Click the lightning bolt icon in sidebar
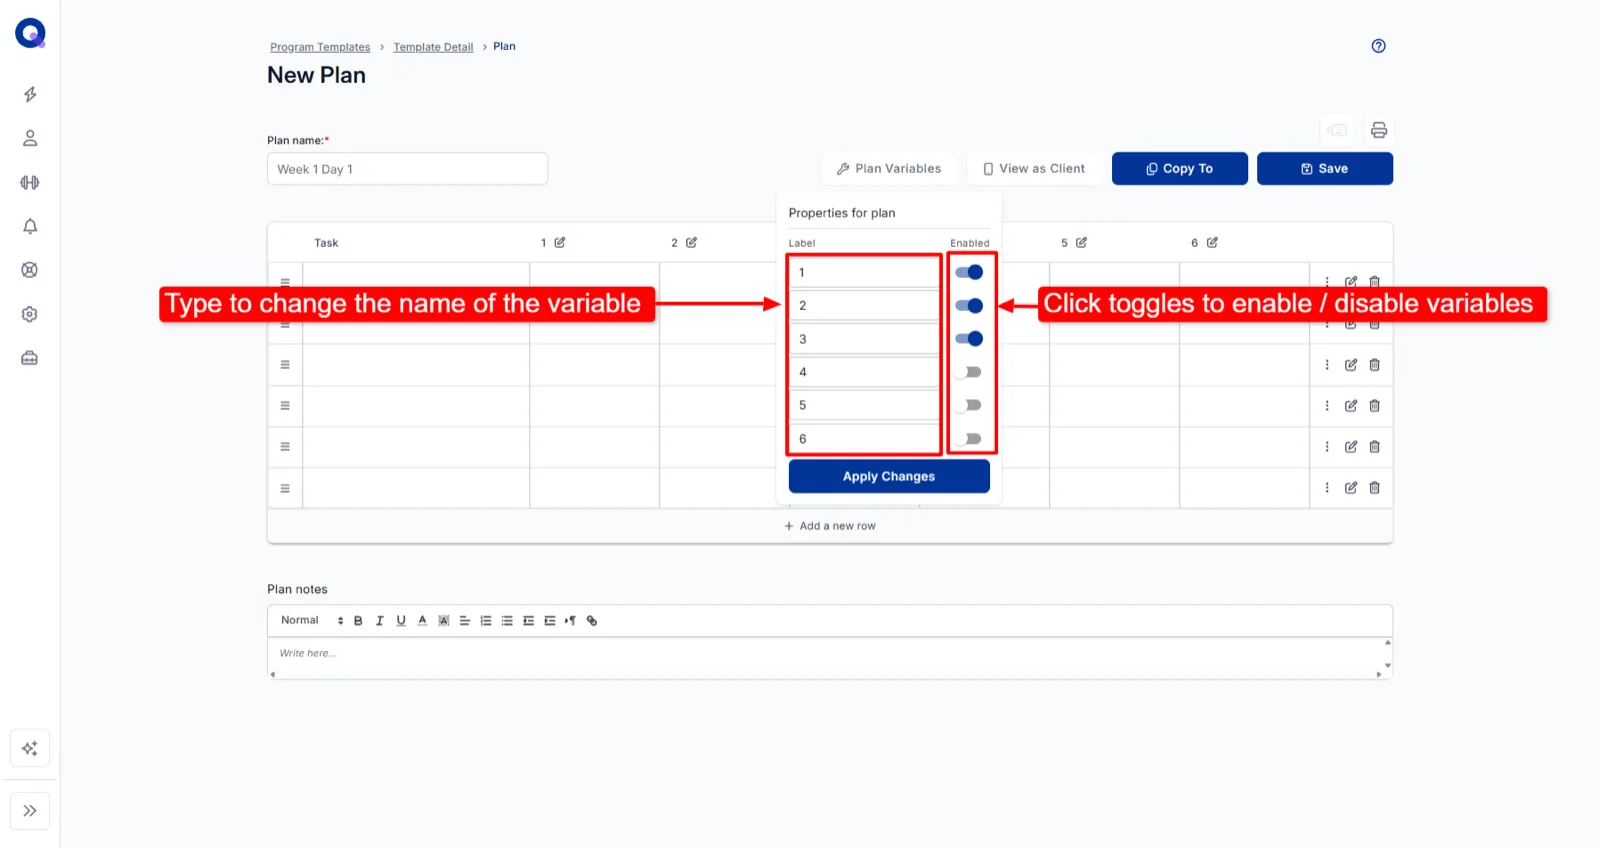1600x848 pixels. [x=30, y=94]
